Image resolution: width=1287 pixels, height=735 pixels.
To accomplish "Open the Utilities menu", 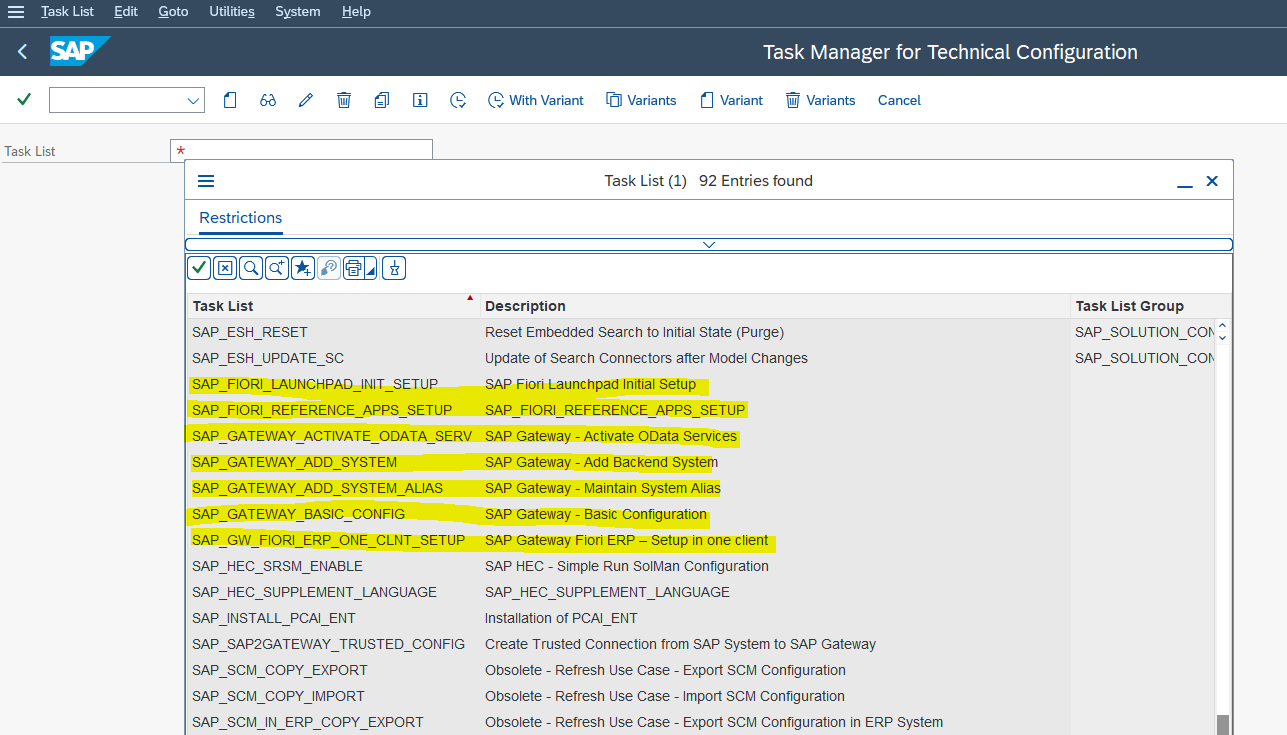I will (x=232, y=12).
